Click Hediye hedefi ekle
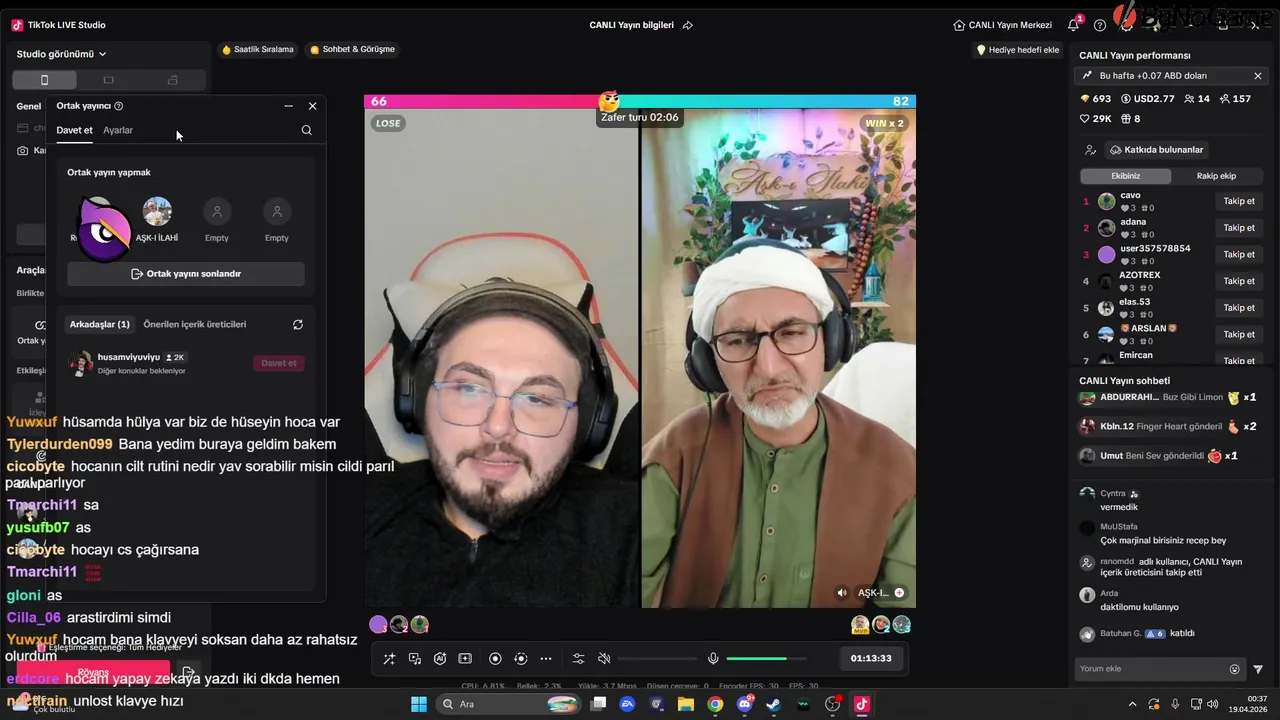This screenshot has height=720, width=1280. tap(1017, 50)
